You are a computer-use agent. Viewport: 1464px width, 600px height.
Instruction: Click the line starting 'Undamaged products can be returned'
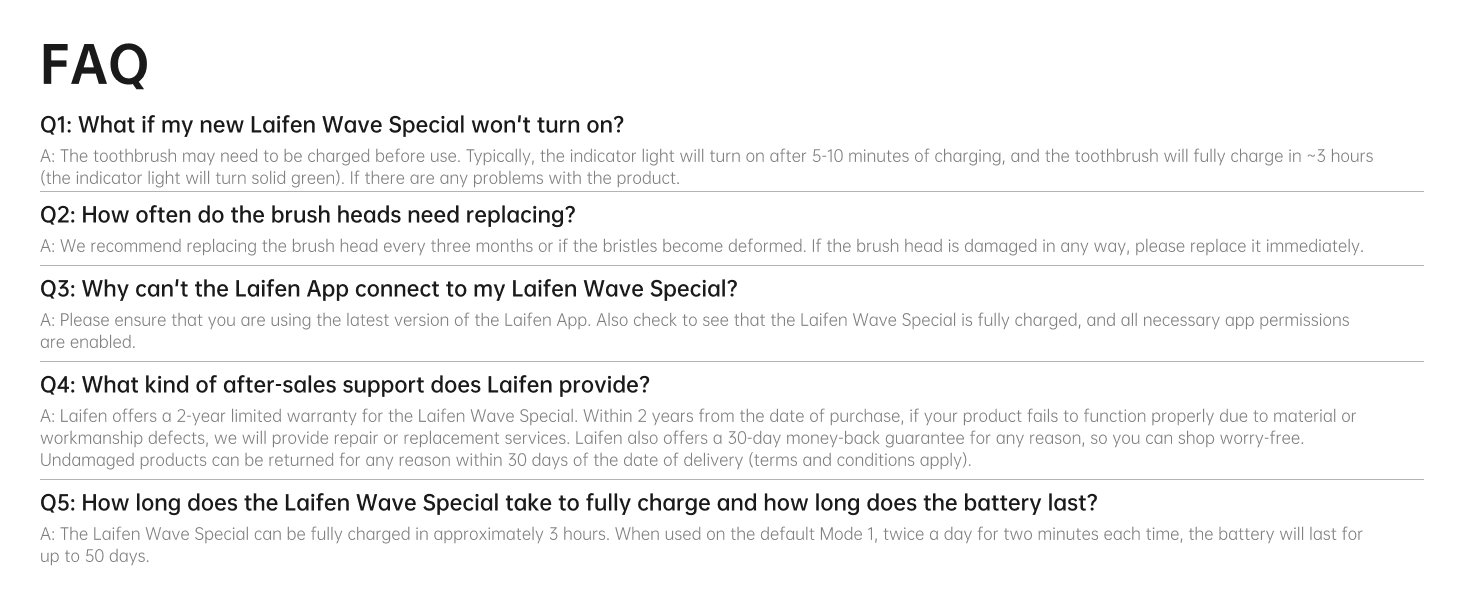[505, 460]
